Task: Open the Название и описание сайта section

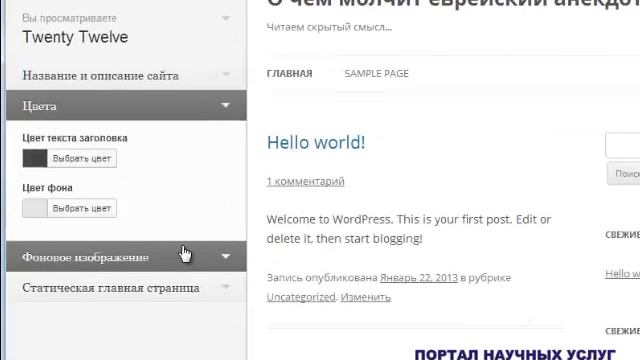Action: click(126, 75)
